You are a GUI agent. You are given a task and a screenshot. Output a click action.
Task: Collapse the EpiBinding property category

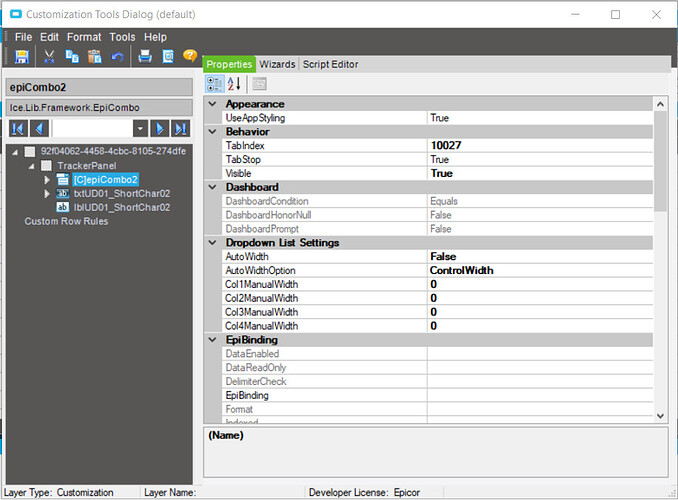212,340
